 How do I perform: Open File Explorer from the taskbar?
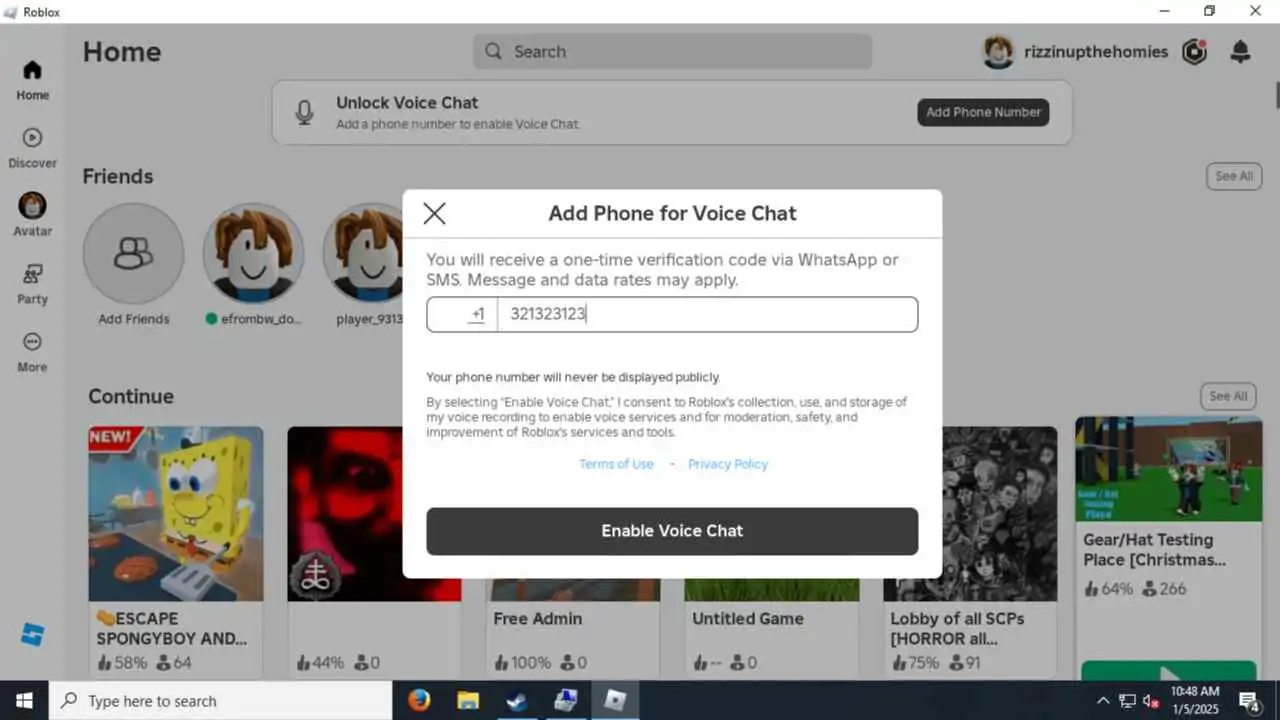pos(468,700)
